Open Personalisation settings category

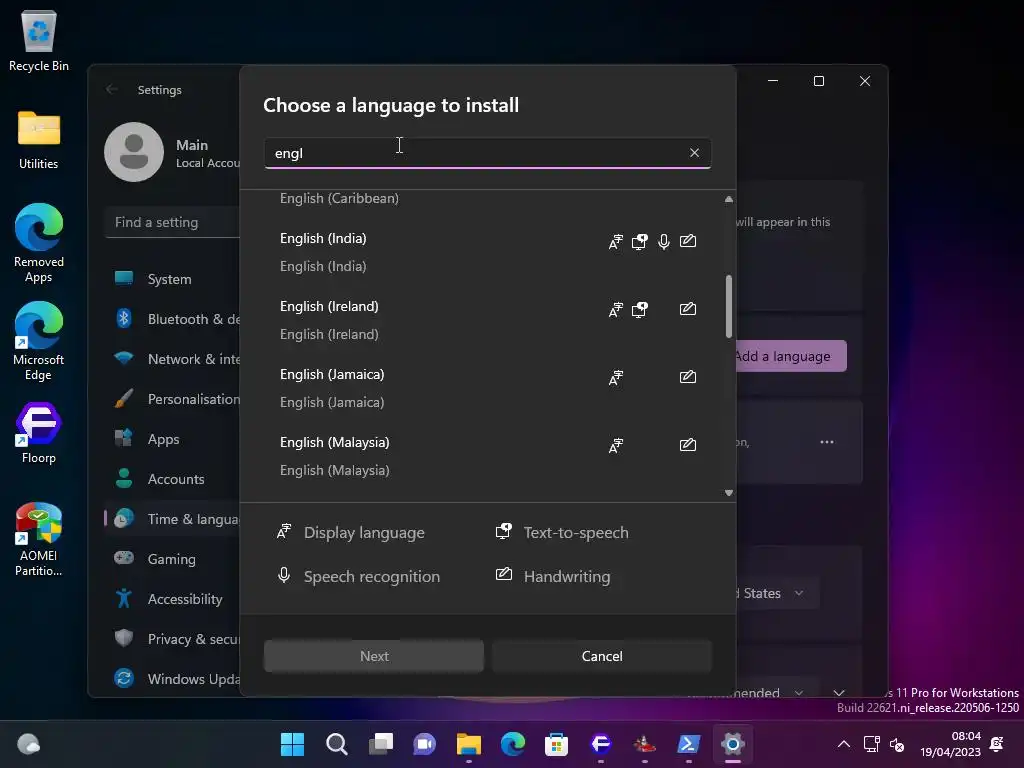pos(172,399)
